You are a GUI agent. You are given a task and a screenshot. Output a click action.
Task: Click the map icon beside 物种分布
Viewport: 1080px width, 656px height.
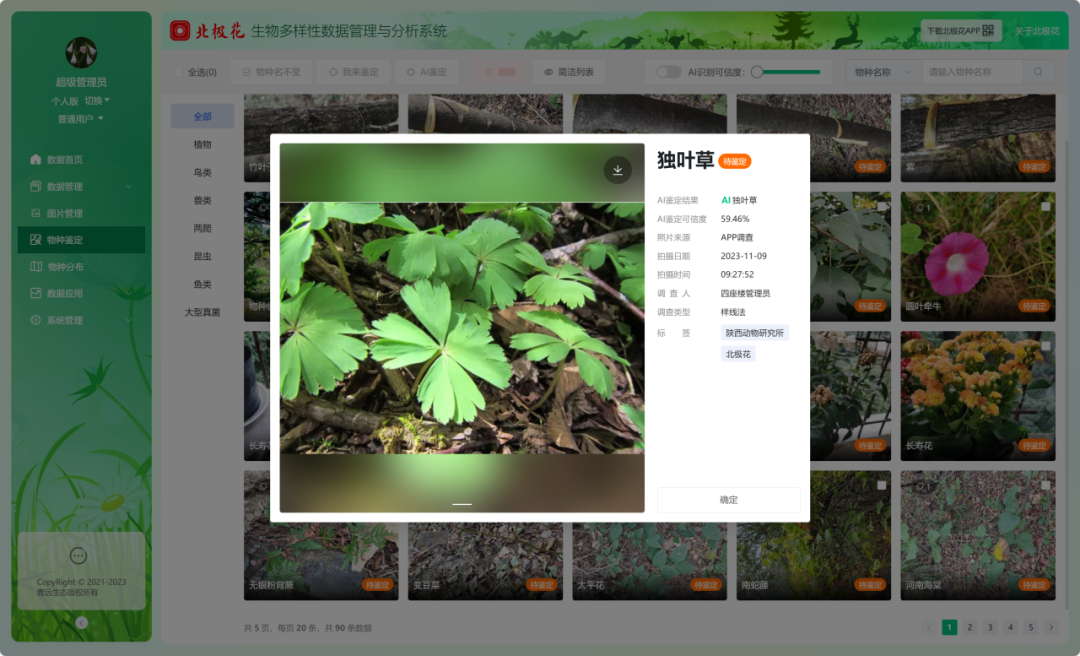tap(36, 267)
